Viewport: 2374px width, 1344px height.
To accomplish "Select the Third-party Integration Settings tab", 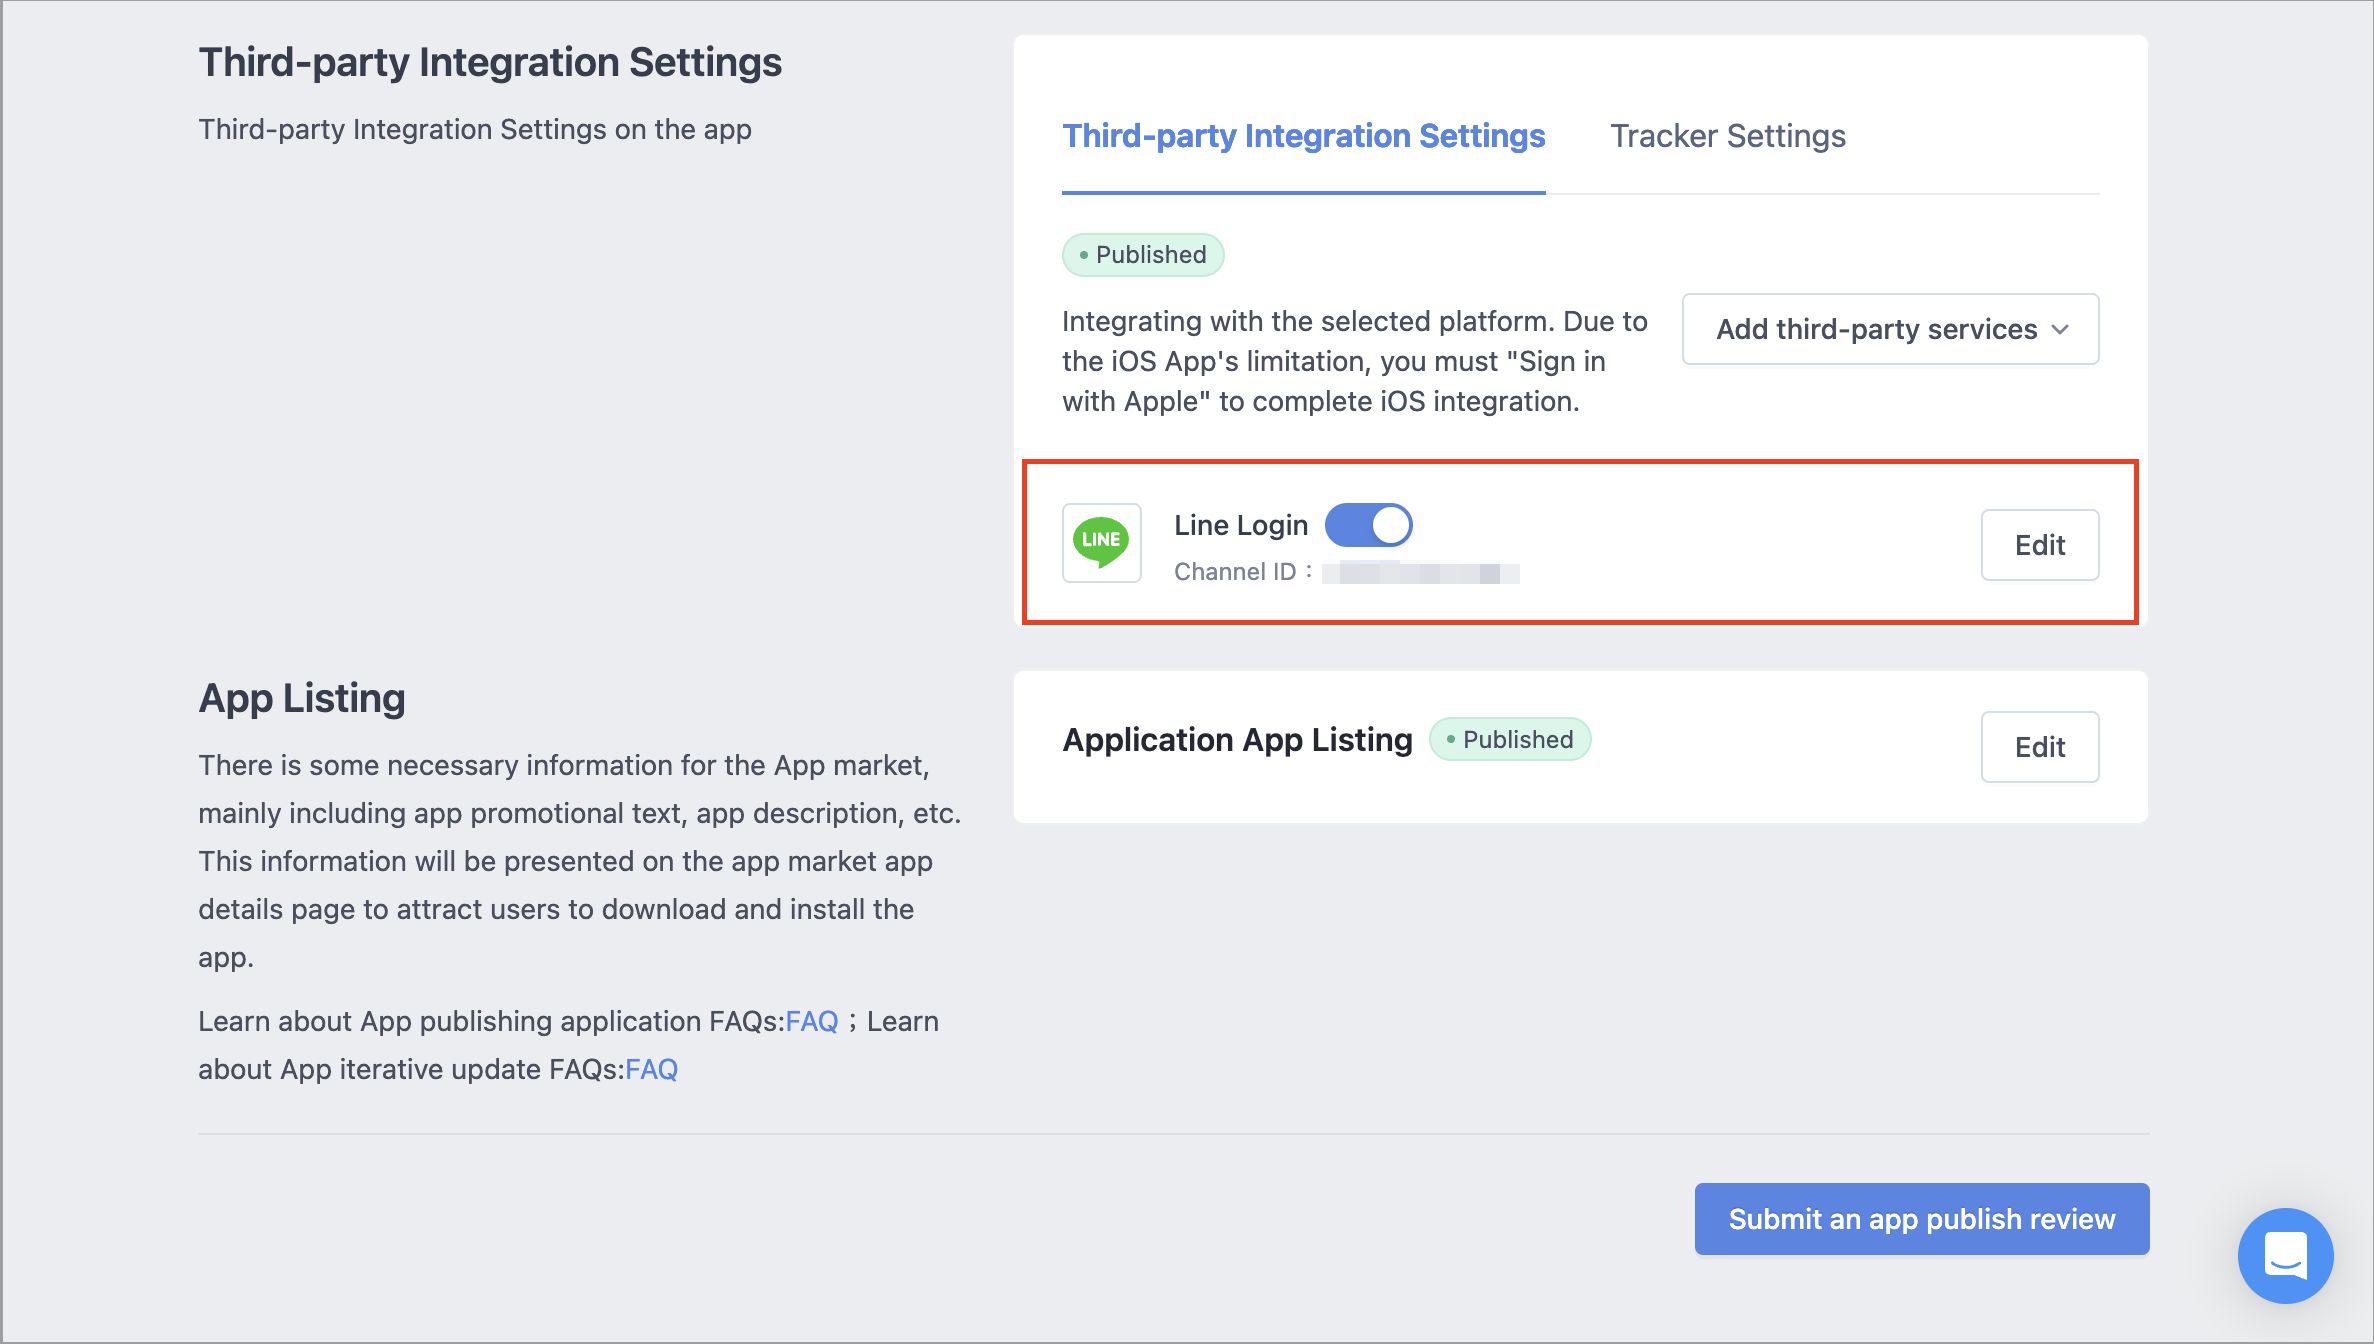I will [1303, 136].
